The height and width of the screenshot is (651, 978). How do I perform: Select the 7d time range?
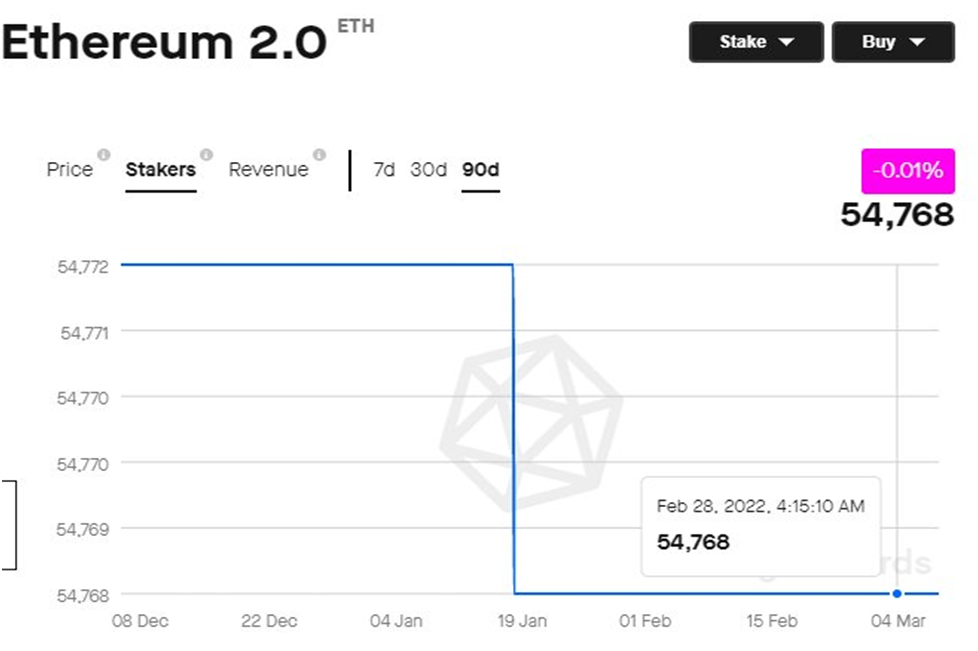[x=384, y=170]
